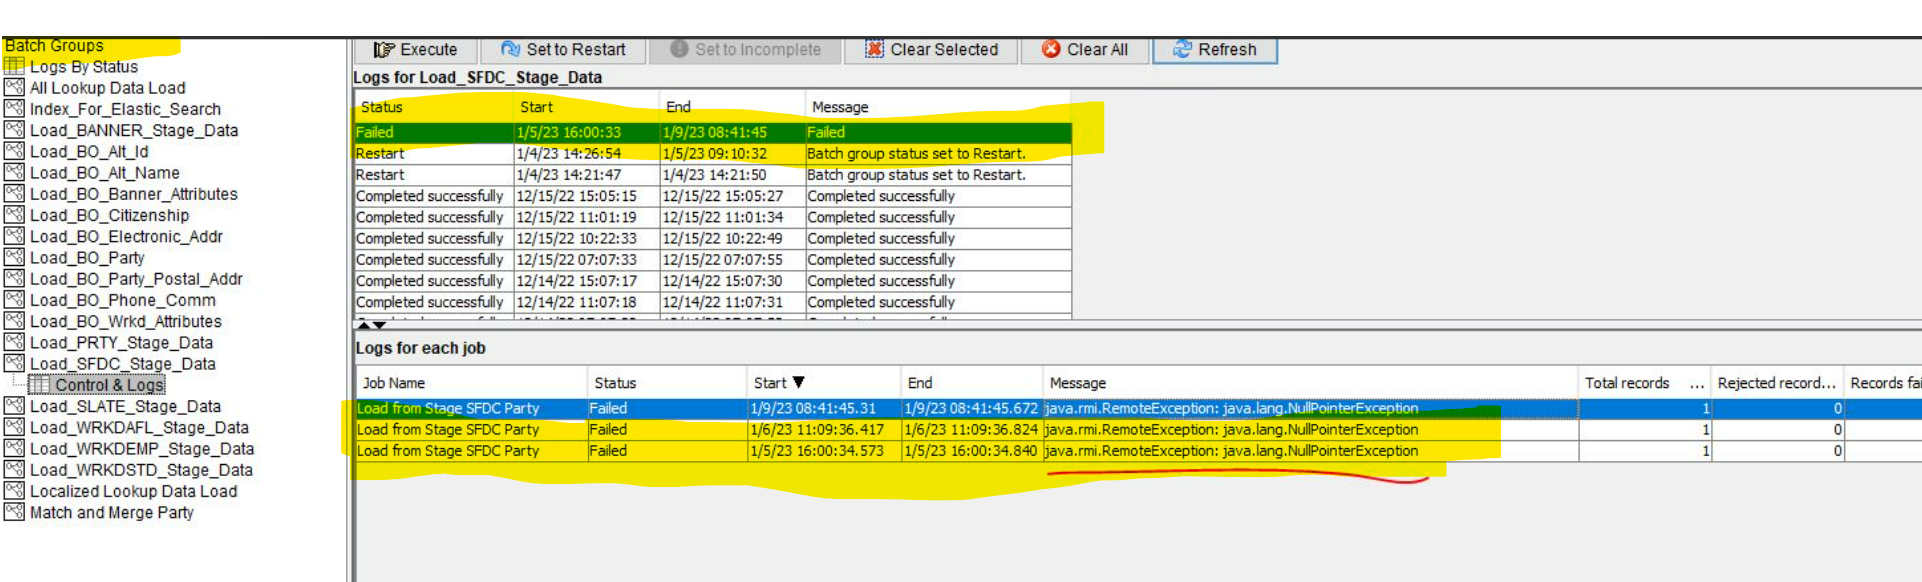Click Set to Restart button

[x=563, y=50]
